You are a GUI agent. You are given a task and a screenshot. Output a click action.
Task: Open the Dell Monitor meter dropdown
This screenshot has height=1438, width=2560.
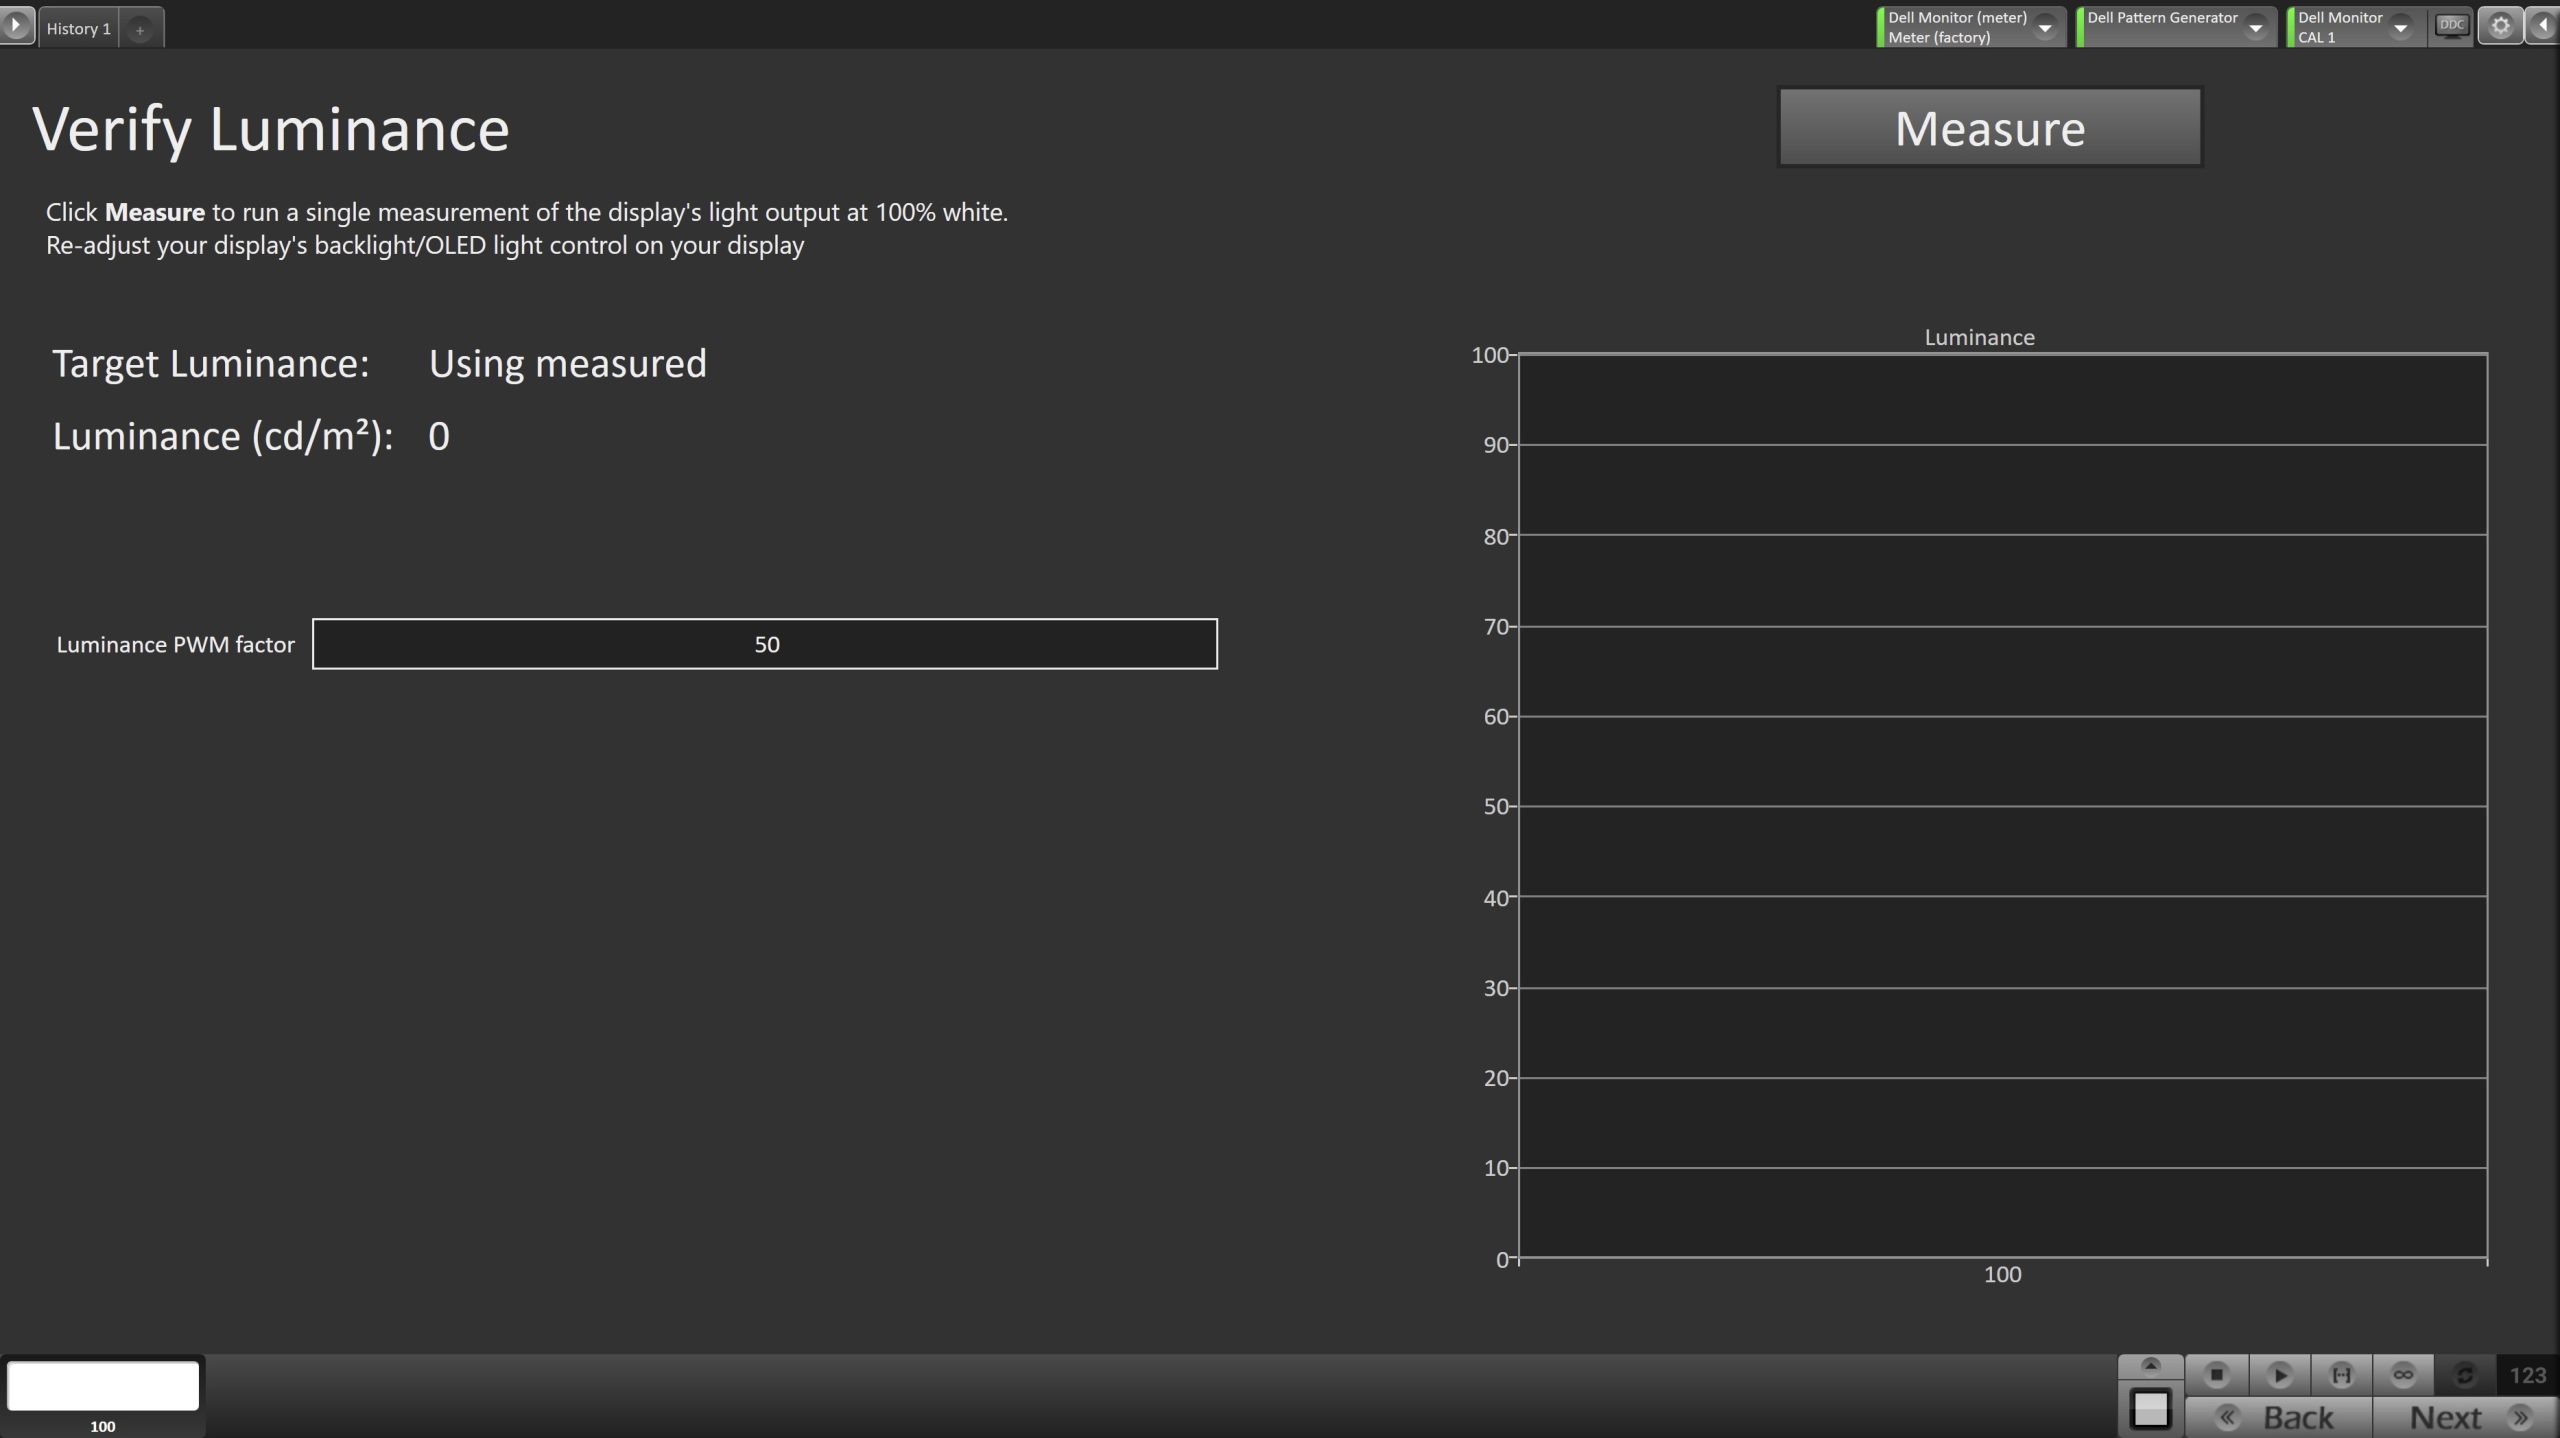(1971, 27)
